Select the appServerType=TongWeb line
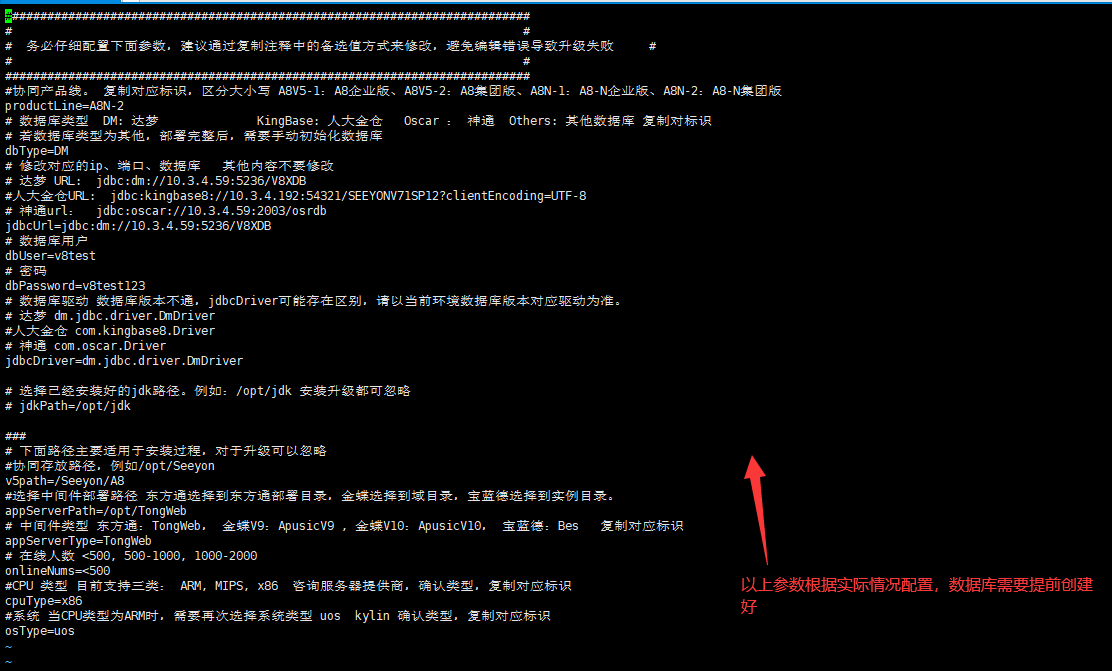 pyautogui.click(x=78, y=541)
